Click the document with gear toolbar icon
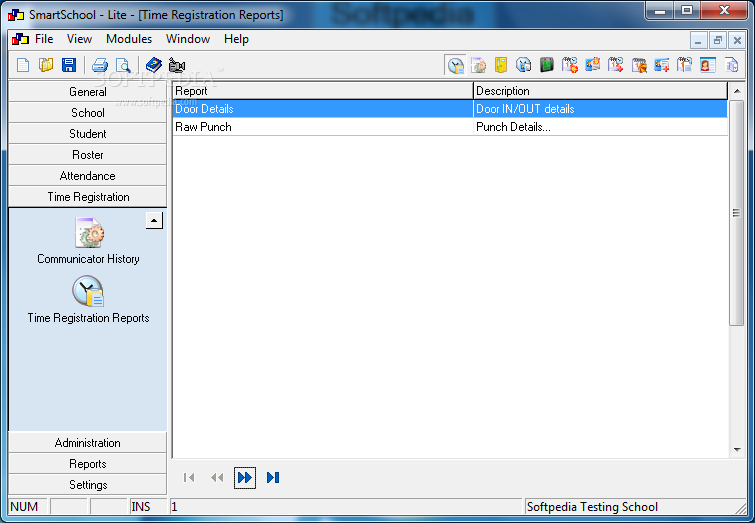755x523 pixels. (x=478, y=65)
